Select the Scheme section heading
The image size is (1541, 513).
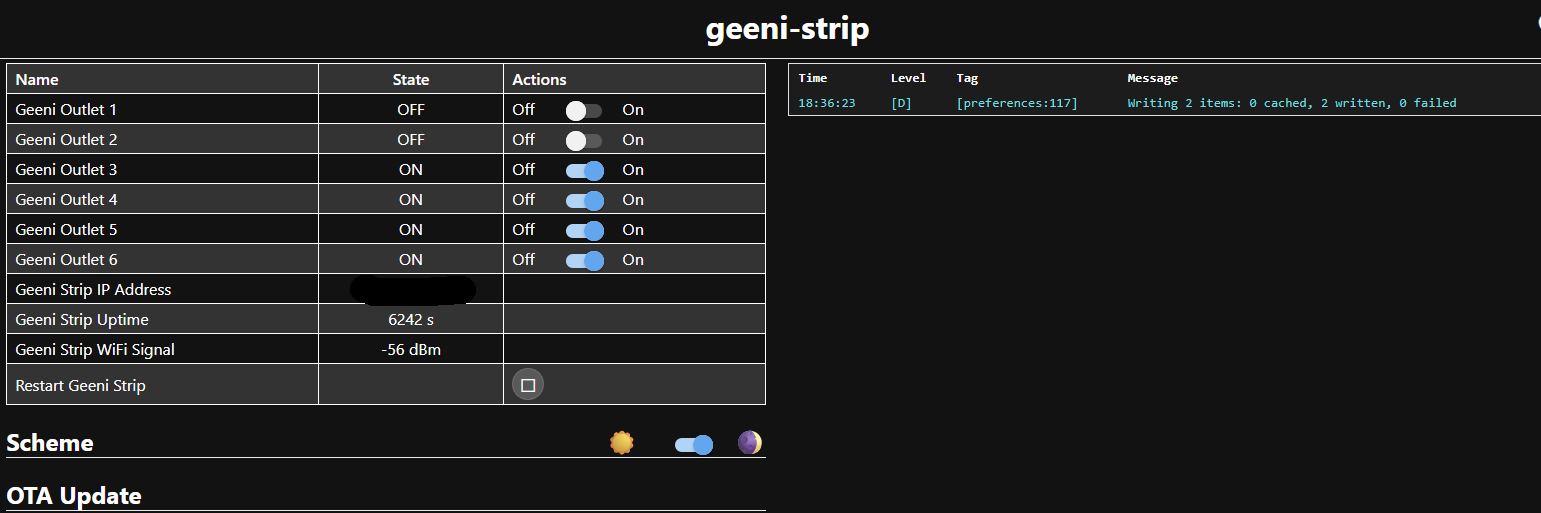(x=50, y=443)
